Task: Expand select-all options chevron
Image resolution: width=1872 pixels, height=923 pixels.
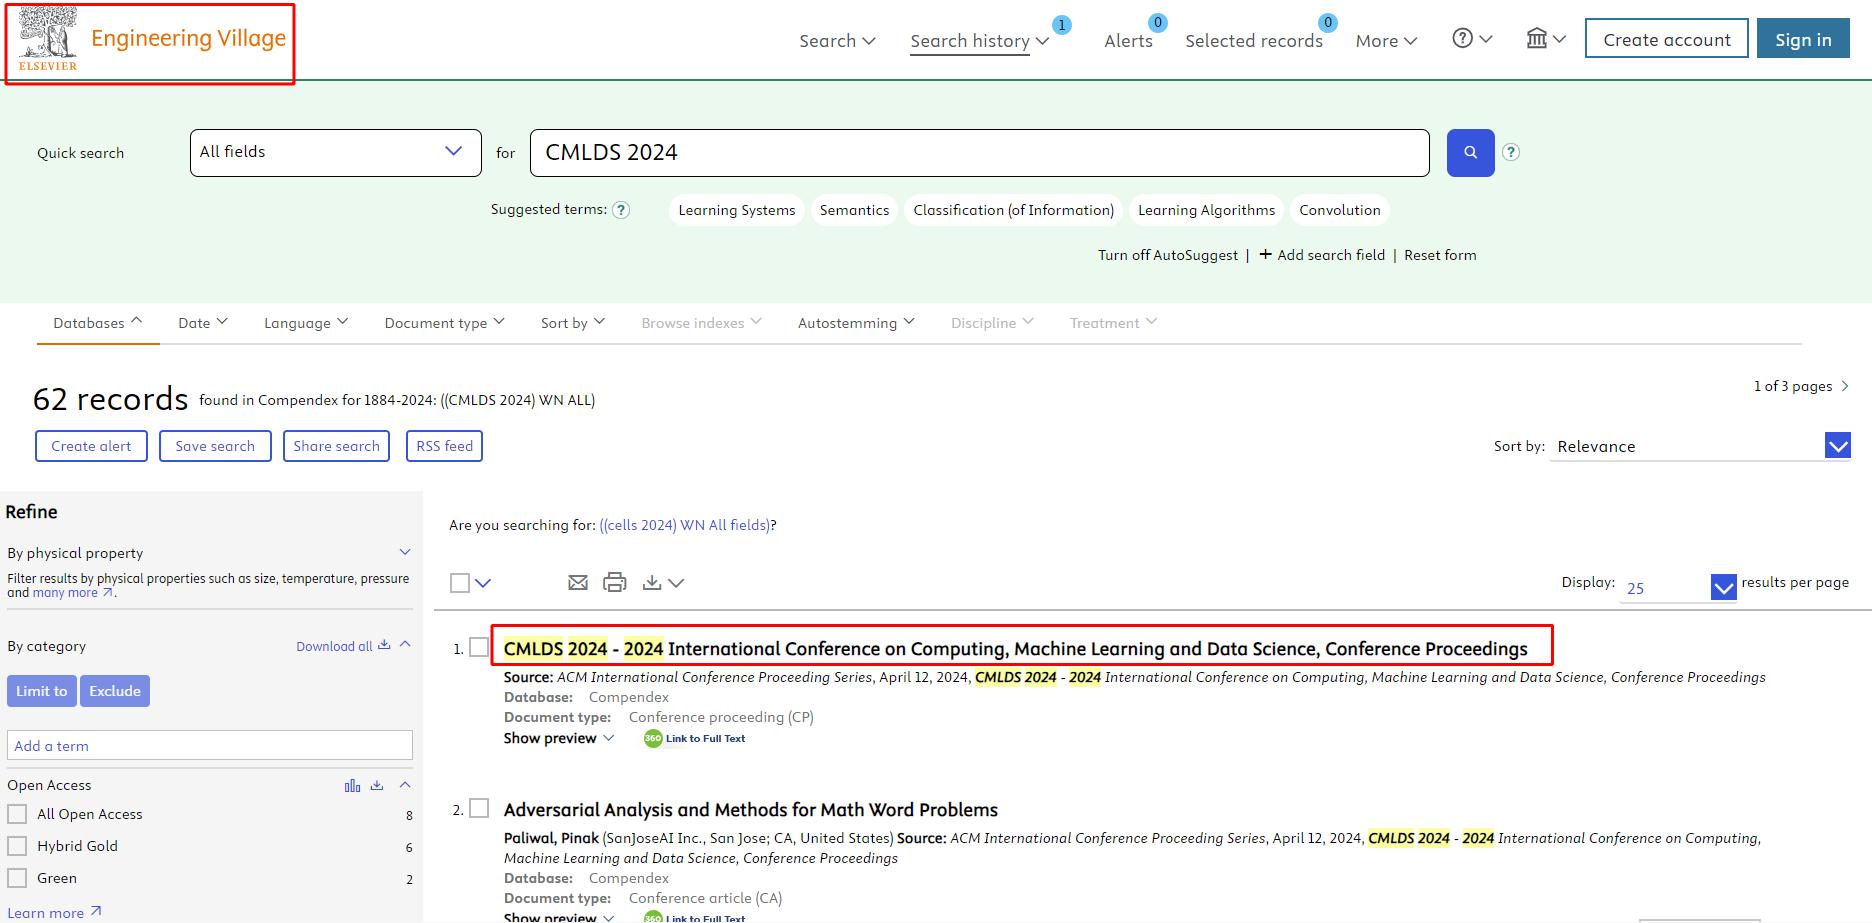Action: click(x=483, y=583)
